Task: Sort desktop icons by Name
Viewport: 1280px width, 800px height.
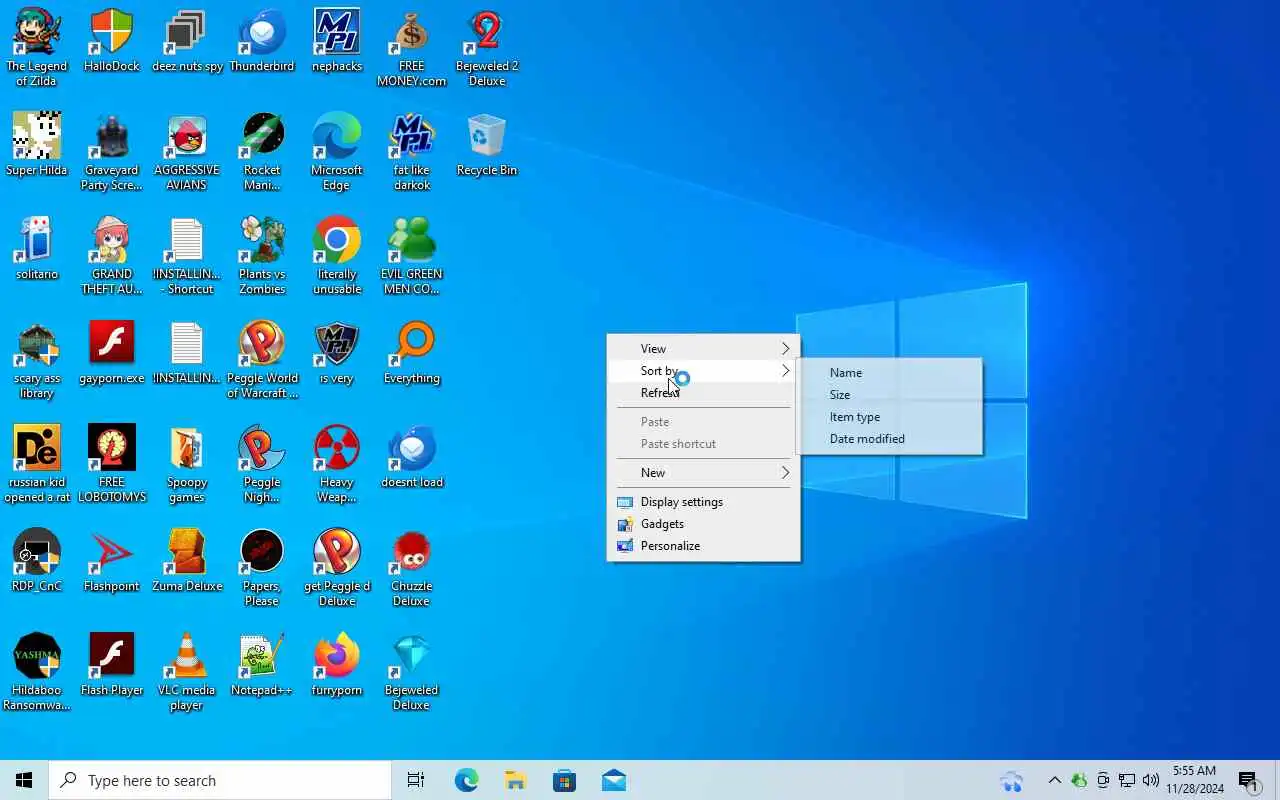Action: point(890,372)
